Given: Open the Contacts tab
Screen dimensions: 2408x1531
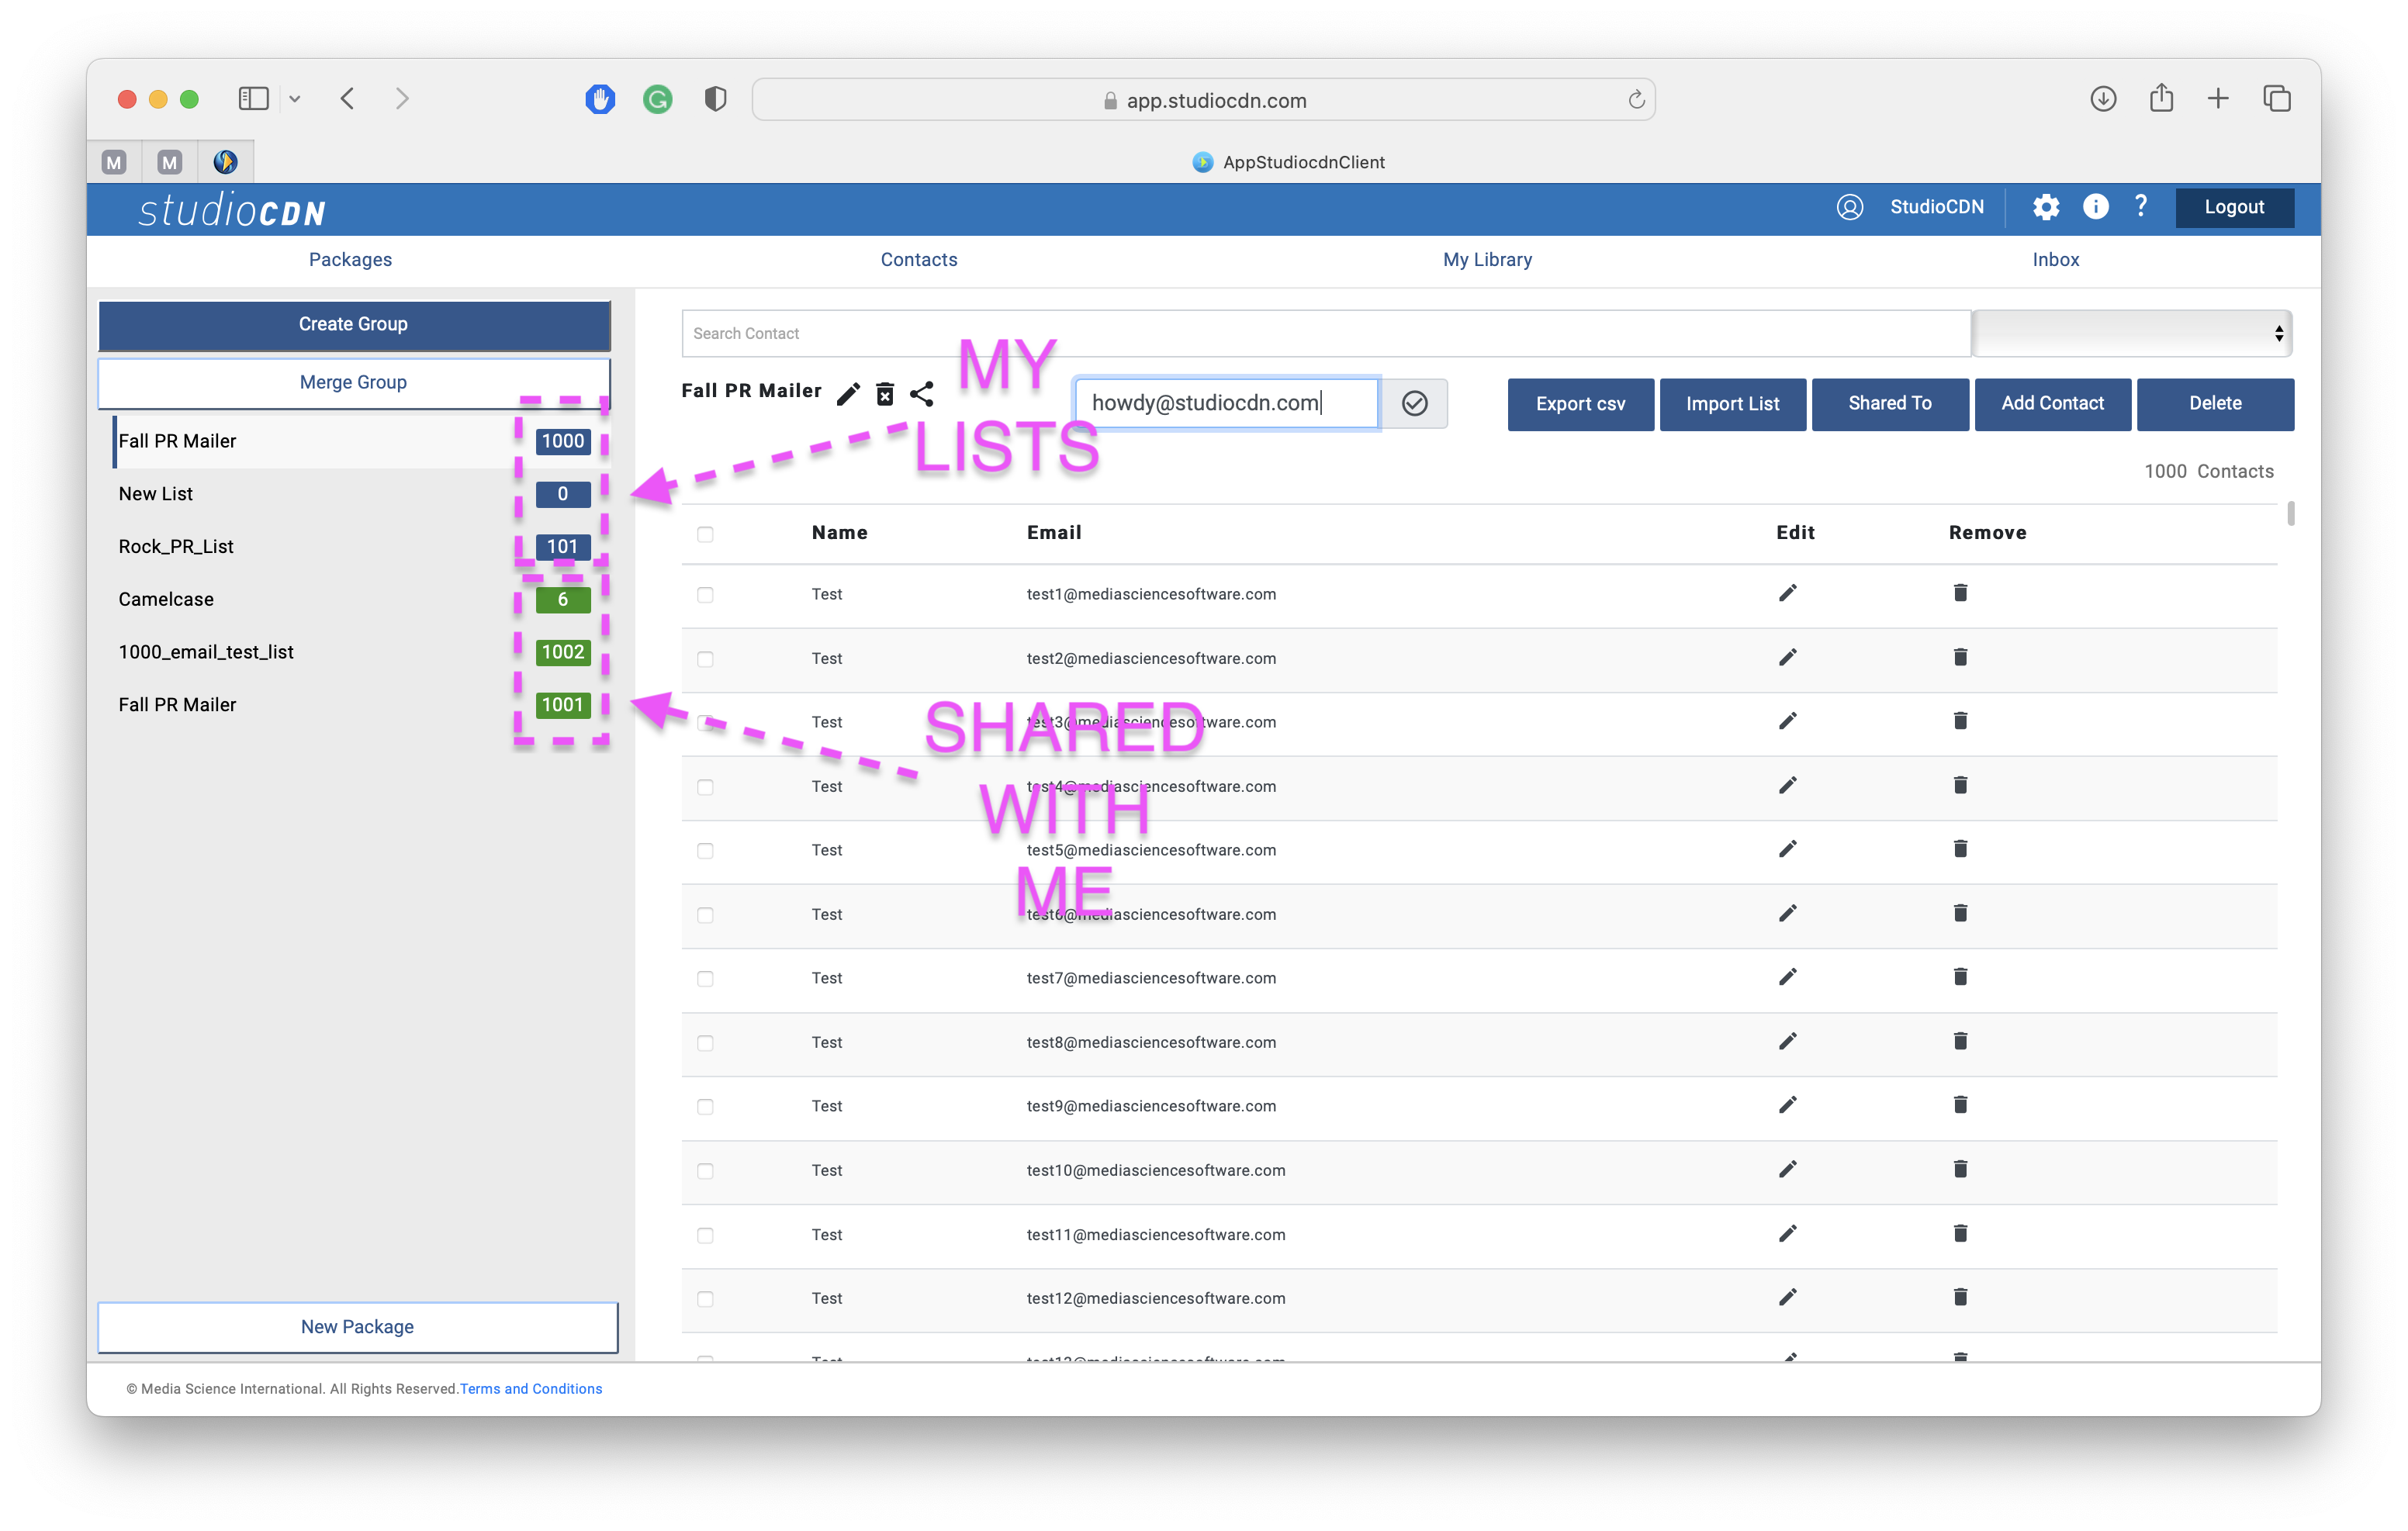Looking at the screenshot, I should [x=918, y=260].
